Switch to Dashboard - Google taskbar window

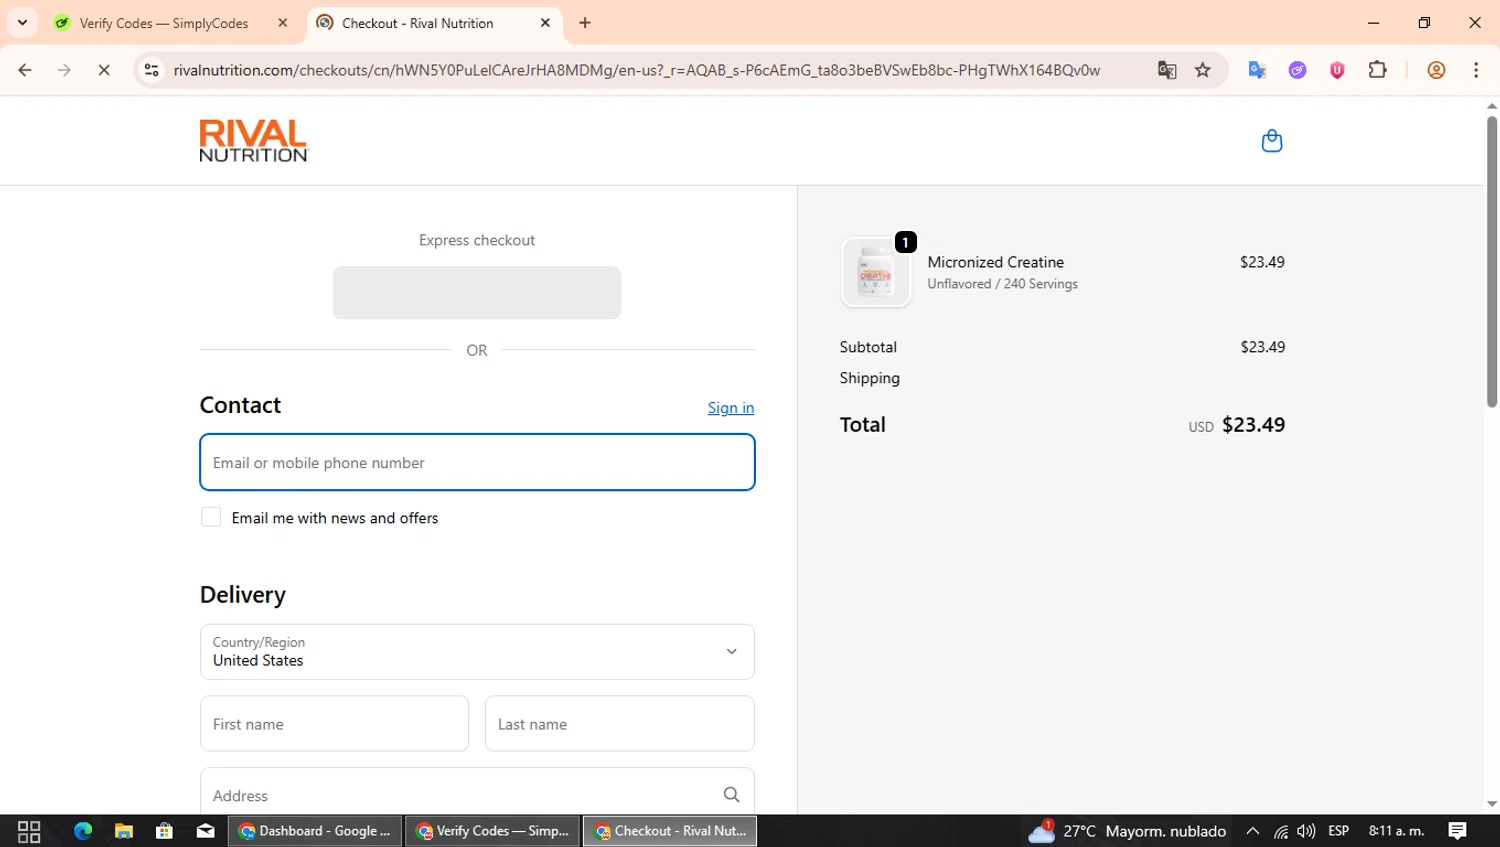point(315,831)
